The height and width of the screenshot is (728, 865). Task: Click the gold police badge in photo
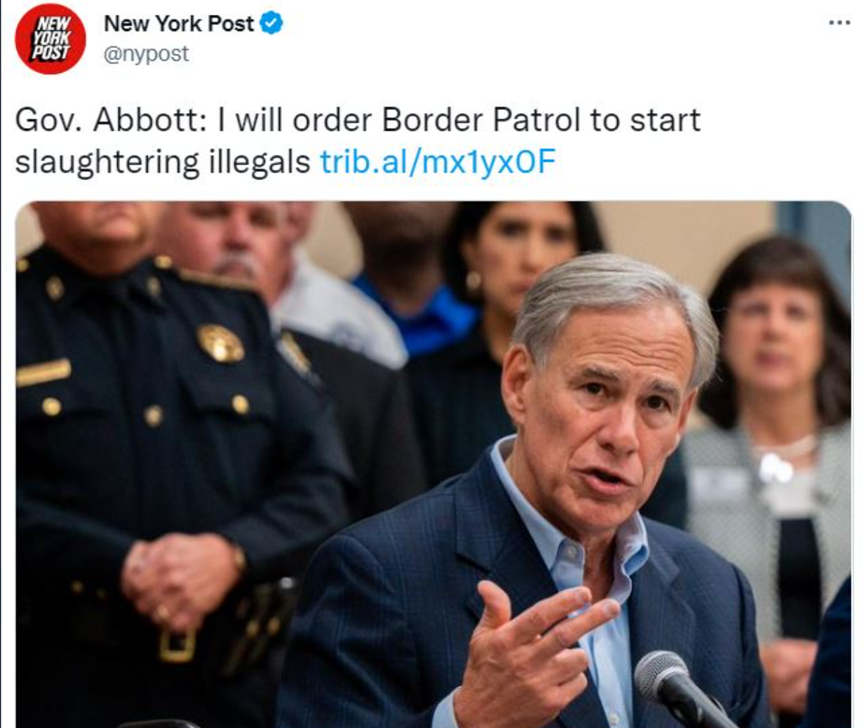click(x=221, y=343)
